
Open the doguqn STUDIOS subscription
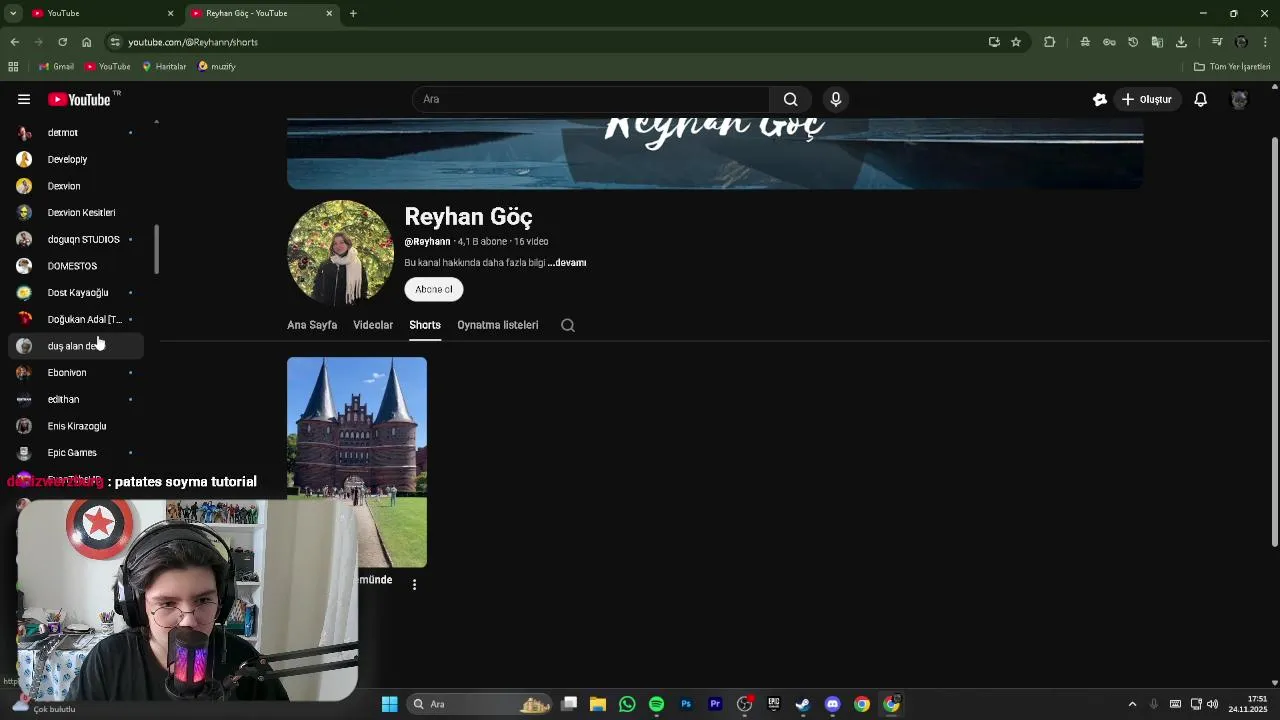tap(75, 239)
